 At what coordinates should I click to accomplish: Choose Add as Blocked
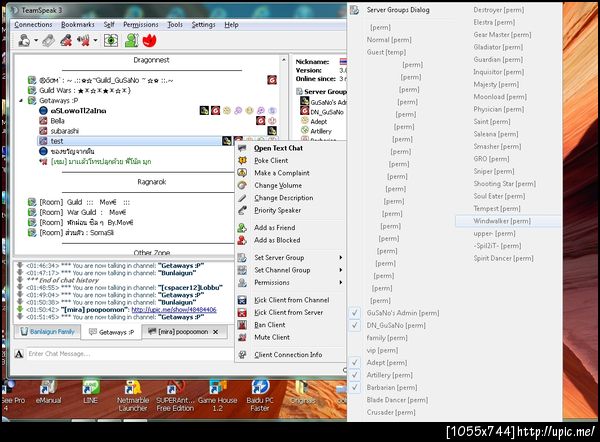(x=290, y=240)
